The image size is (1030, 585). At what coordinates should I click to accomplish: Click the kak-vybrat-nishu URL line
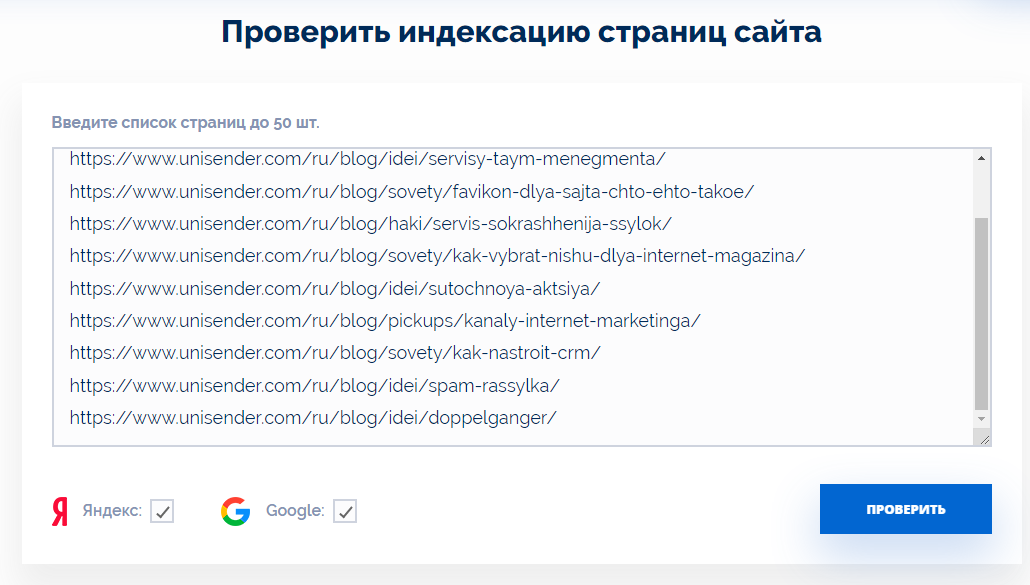[x=437, y=256]
